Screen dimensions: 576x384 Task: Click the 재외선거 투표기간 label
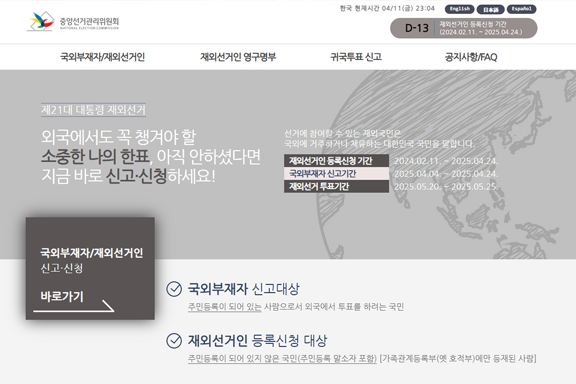pos(336,186)
